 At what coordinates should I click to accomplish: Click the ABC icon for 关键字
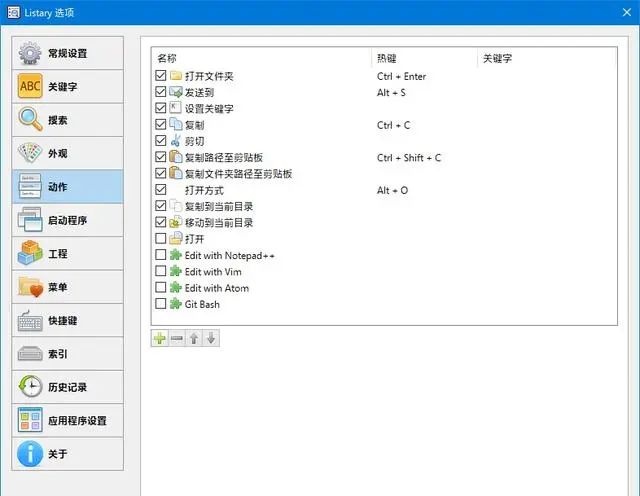[30, 86]
